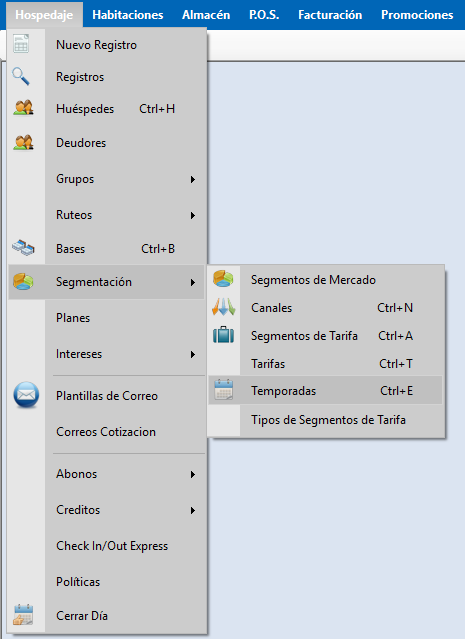Select Temporadas submenu entry

click(x=326, y=390)
